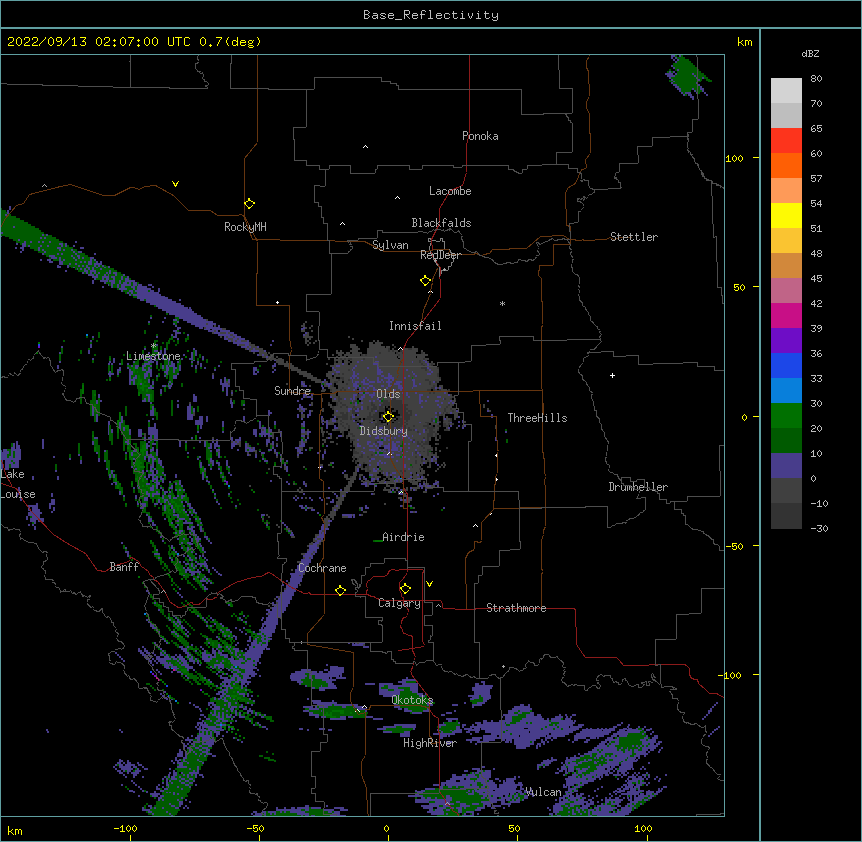Click the -100 tick on the right vertical axis
The width and height of the screenshot is (862, 842).
point(731,675)
